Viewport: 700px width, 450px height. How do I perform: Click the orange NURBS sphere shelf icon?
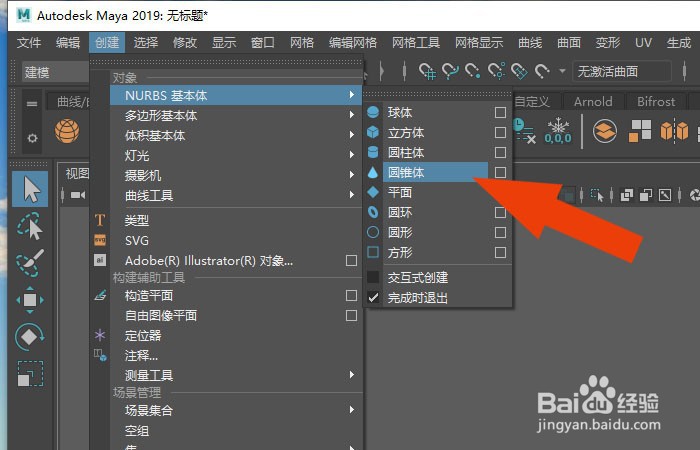click(67, 131)
